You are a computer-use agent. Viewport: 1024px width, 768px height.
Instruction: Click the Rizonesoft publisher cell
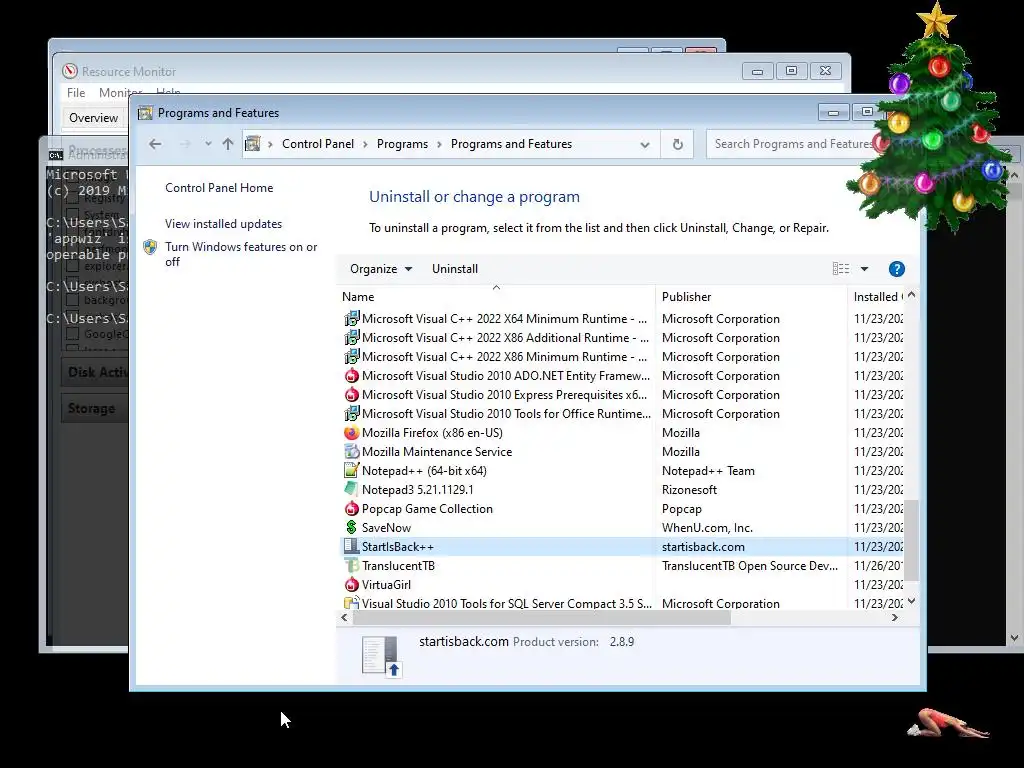tap(690, 489)
